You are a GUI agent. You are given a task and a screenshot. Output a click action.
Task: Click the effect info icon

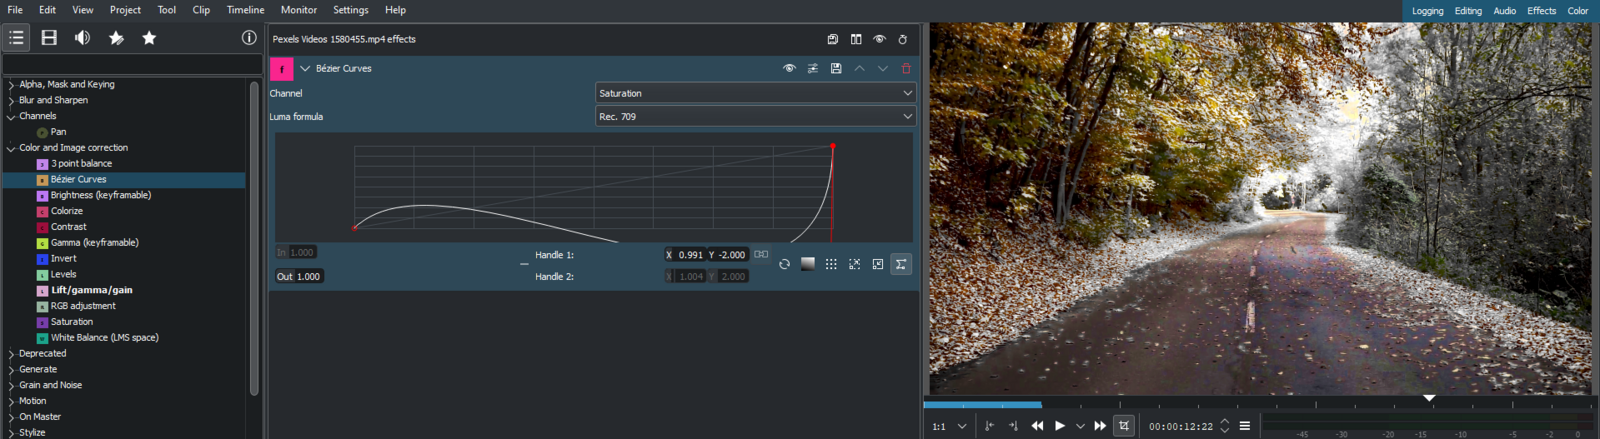pyautogui.click(x=249, y=38)
